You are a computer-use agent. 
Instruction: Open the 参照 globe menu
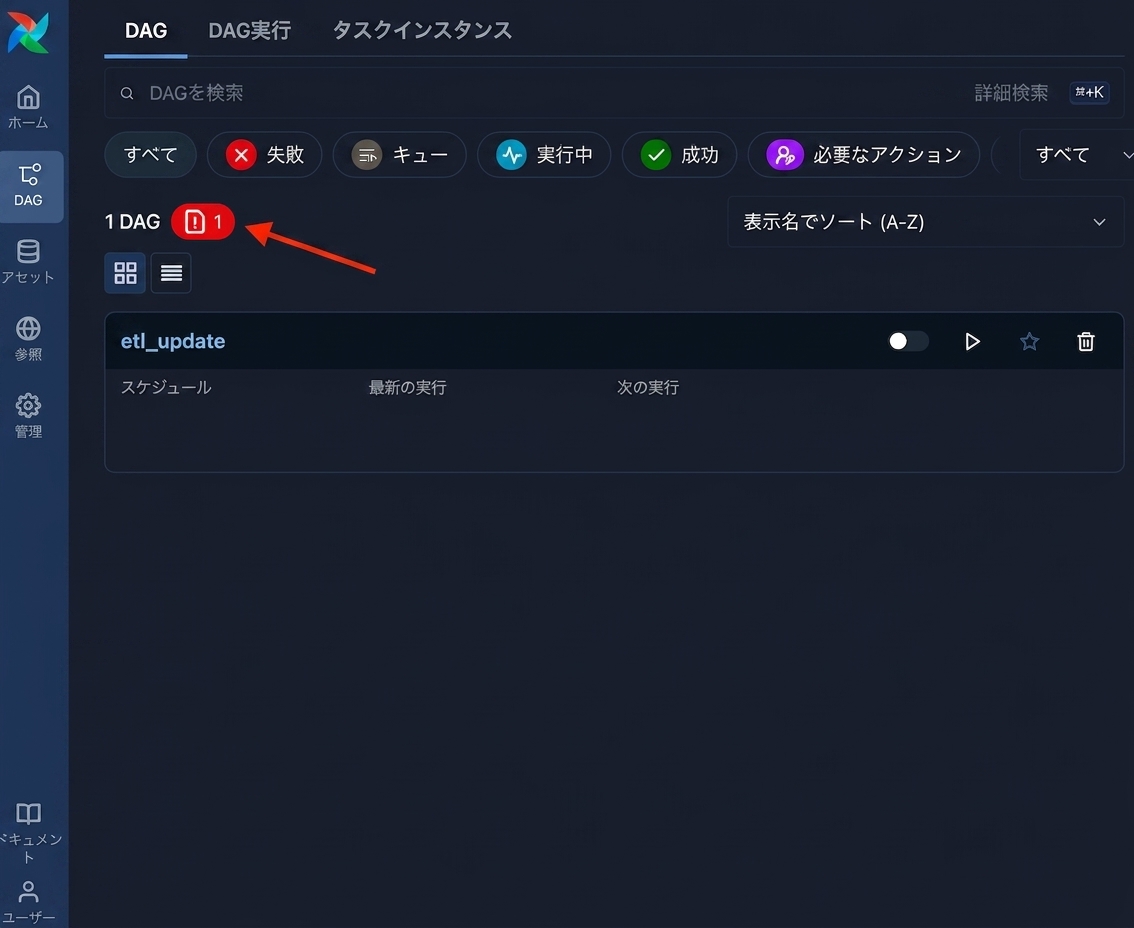coord(28,339)
